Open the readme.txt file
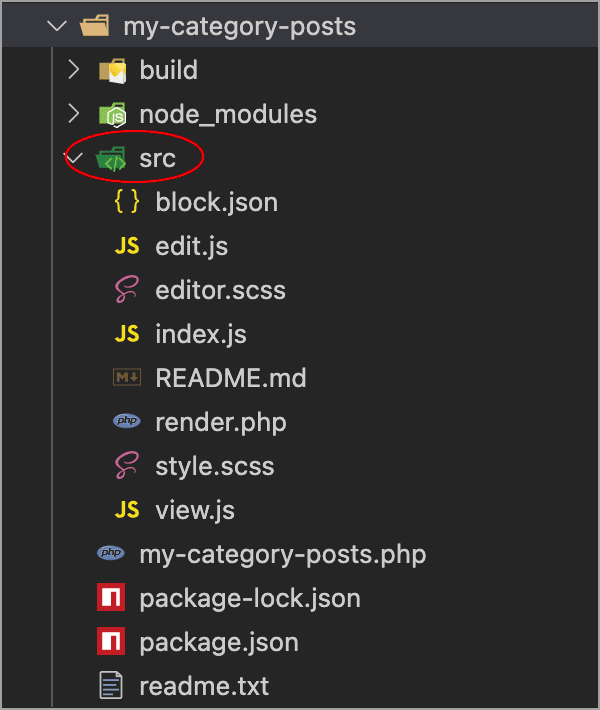This screenshot has width=600, height=710. pos(204,686)
